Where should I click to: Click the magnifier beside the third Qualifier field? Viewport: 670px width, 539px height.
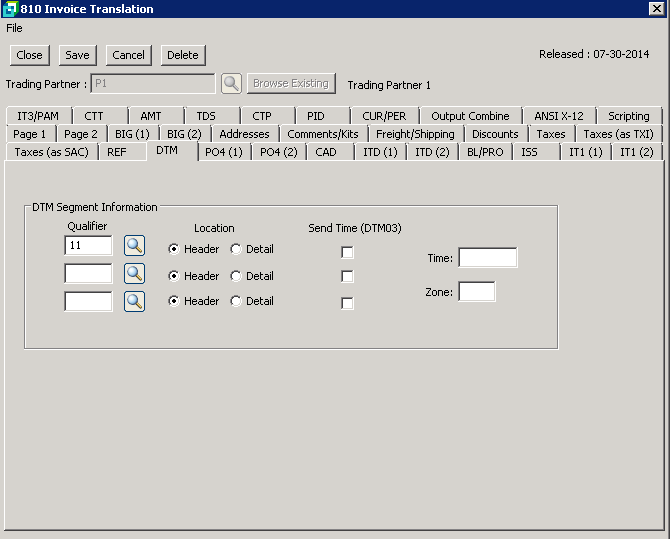tap(135, 301)
